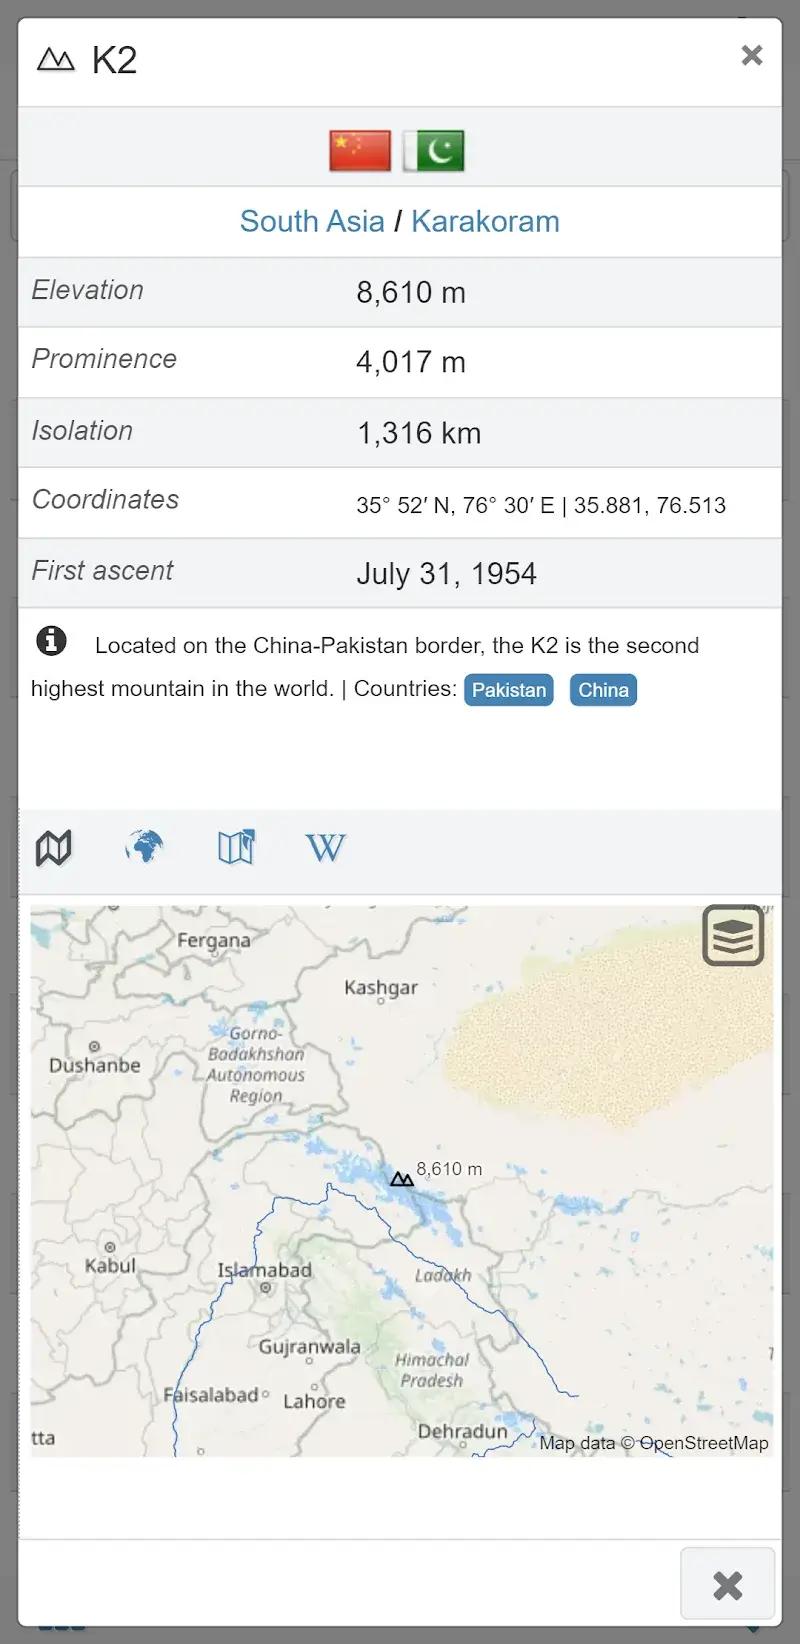Viewport: 800px width, 1644px height.
Task: Click the info icon above the description
Action: pyautogui.click(x=51, y=641)
